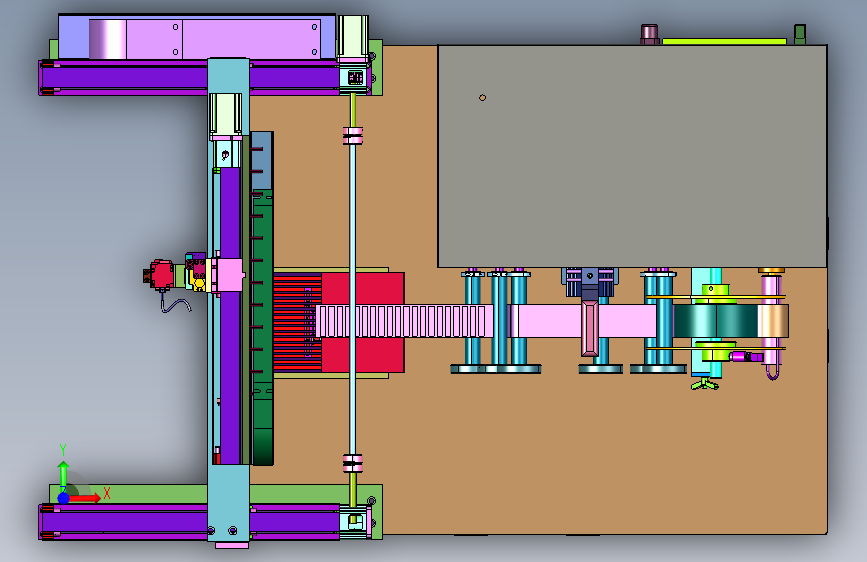The width and height of the screenshot is (867, 562).
Task: Pick the yellow-green bar above the gray panel
Action: coord(724,41)
